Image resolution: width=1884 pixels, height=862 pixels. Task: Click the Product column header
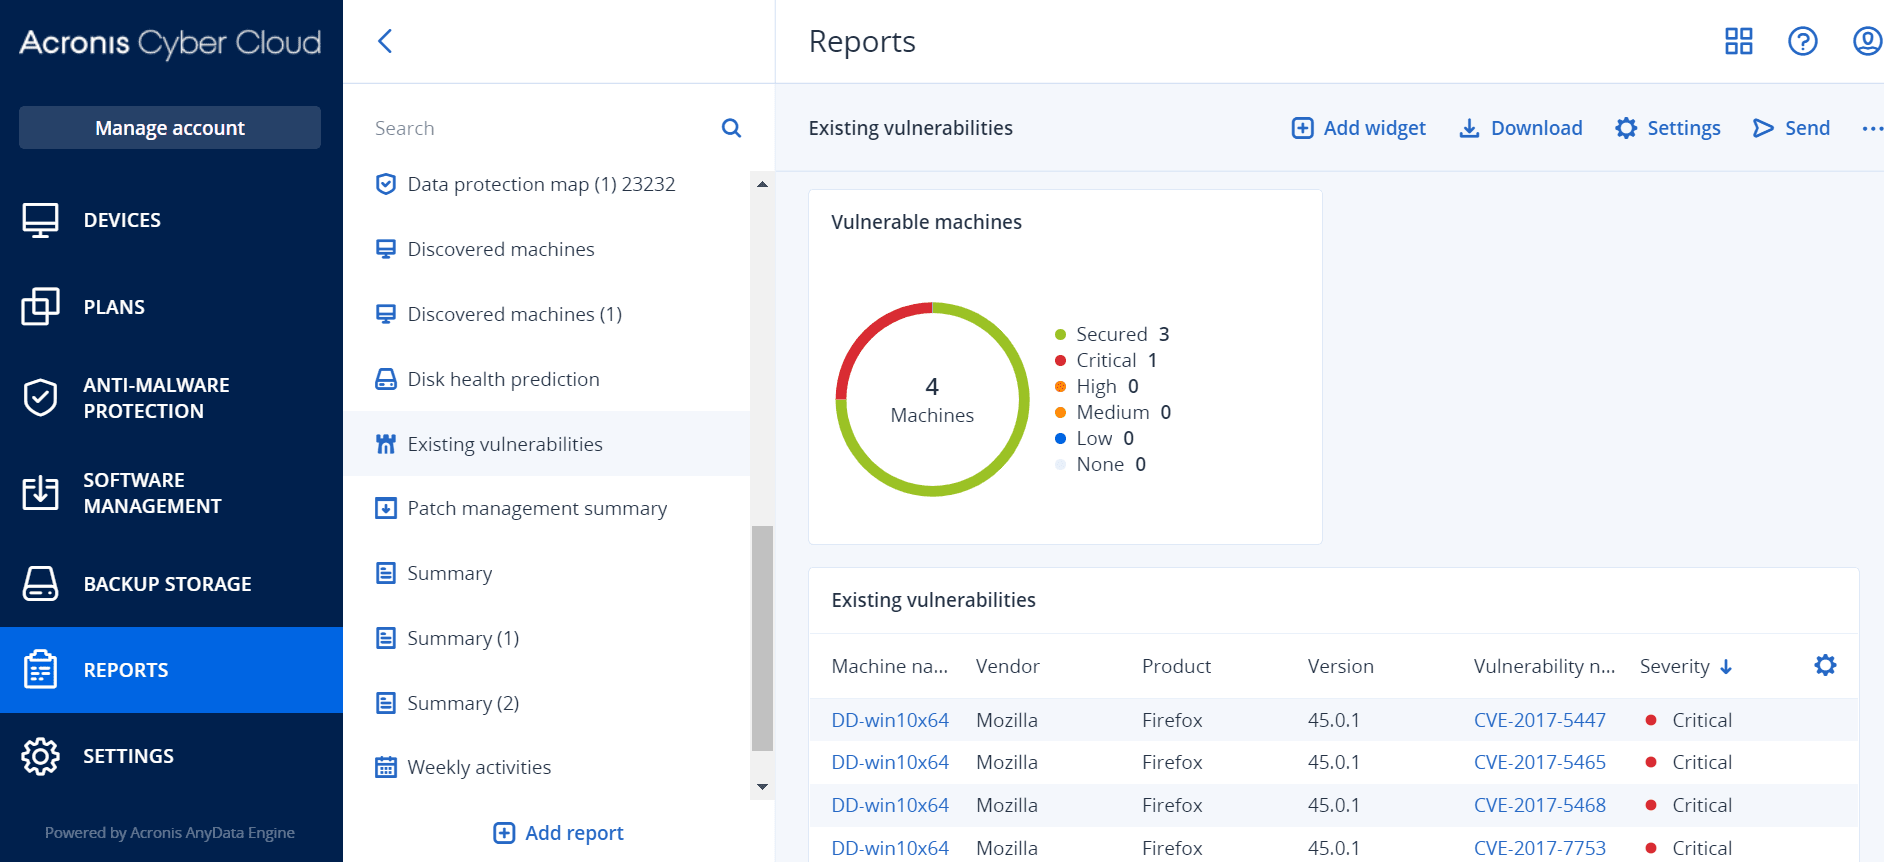point(1176,666)
